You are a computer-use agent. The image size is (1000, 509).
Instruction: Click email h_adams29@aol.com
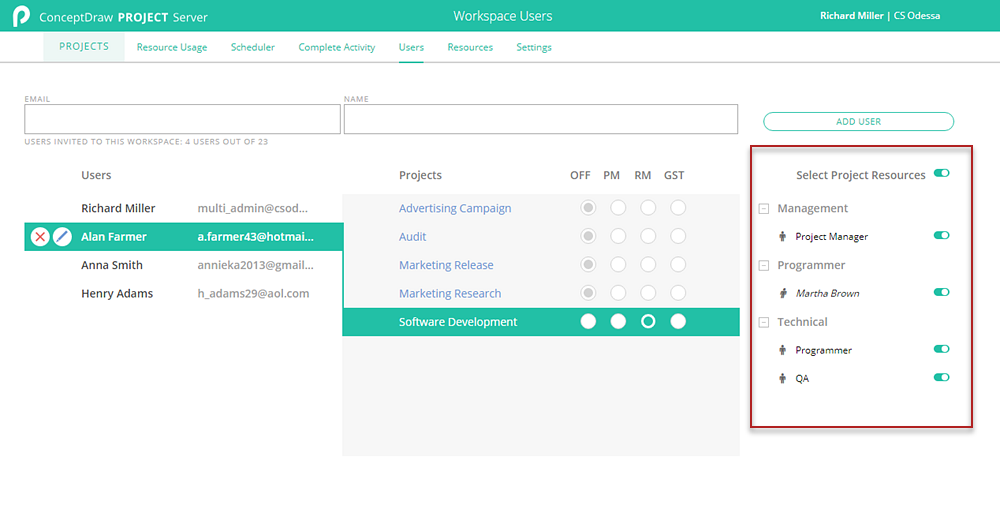point(253,293)
